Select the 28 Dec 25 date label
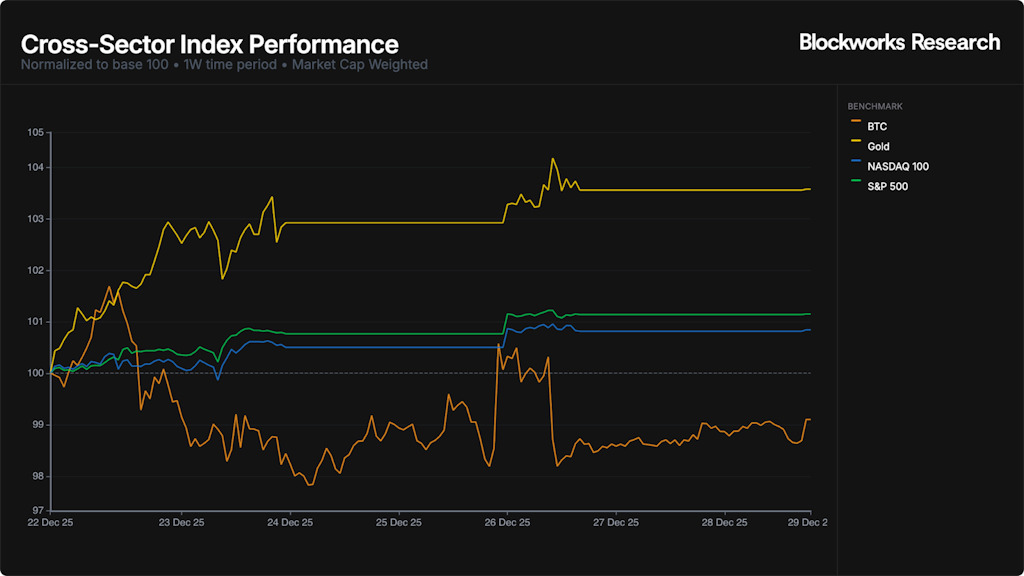 (725, 523)
